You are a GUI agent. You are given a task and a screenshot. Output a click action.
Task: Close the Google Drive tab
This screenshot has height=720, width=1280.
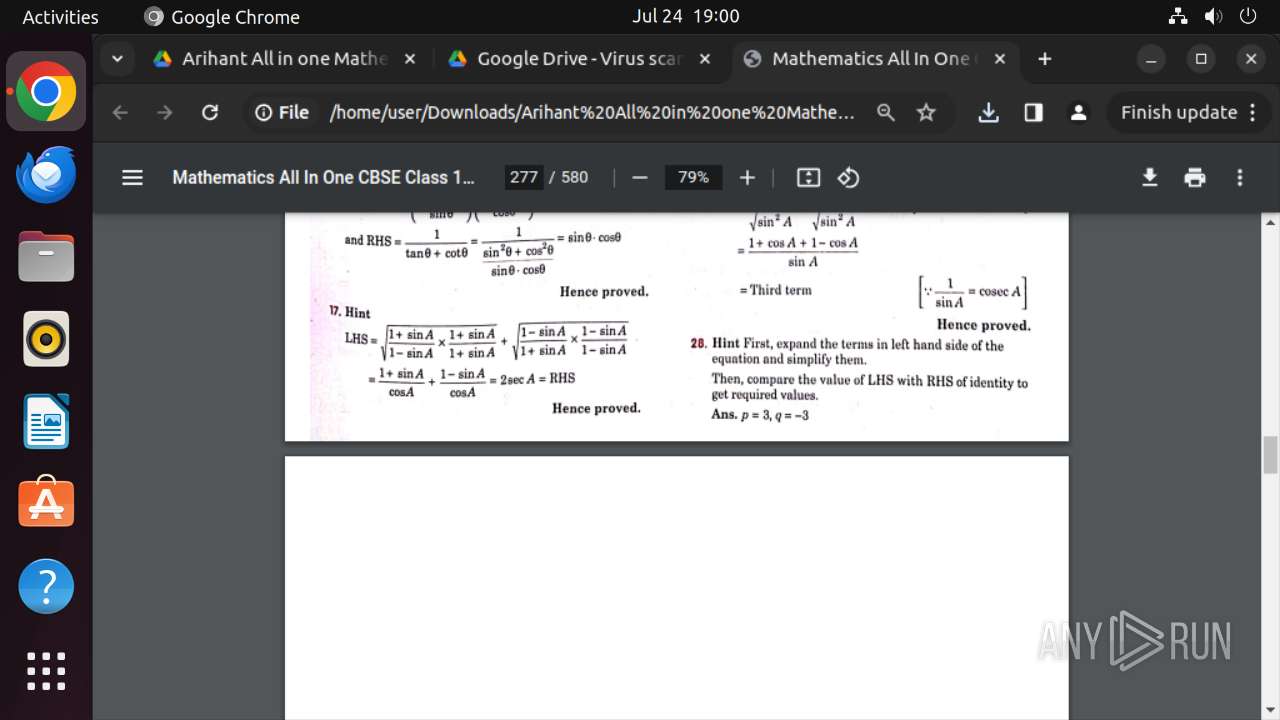tap(704, 59)
